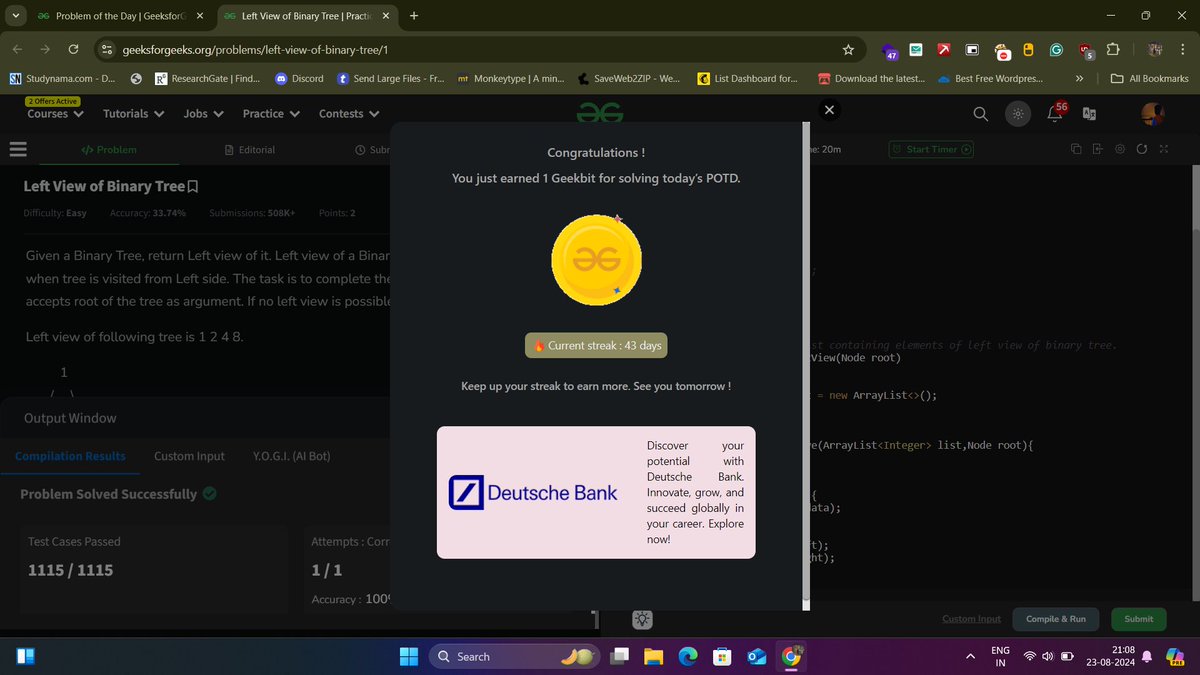Click the Grammarly extension icon
Viewport: 1200px width, 675px height.
1056,50
